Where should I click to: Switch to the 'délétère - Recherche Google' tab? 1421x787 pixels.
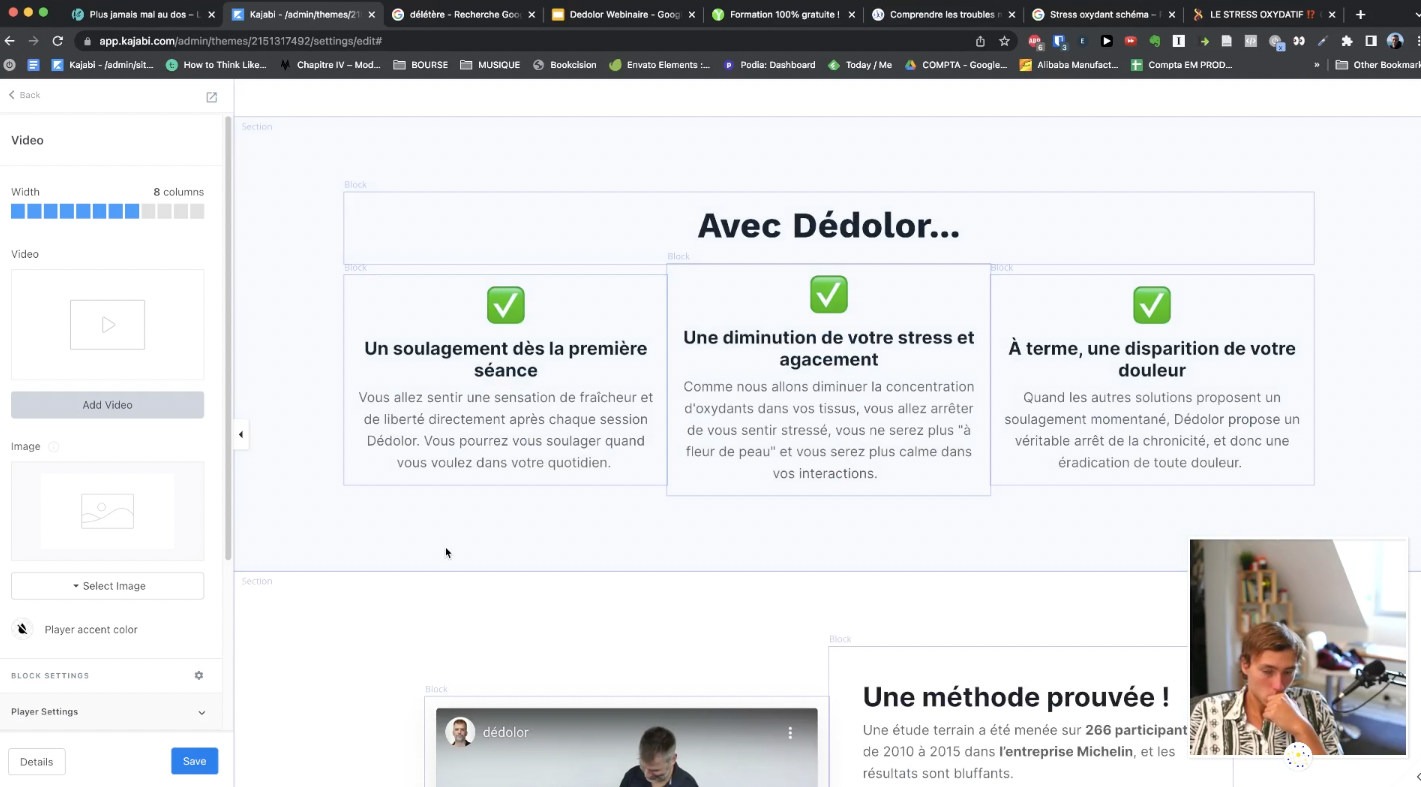[x=462, y=14]
